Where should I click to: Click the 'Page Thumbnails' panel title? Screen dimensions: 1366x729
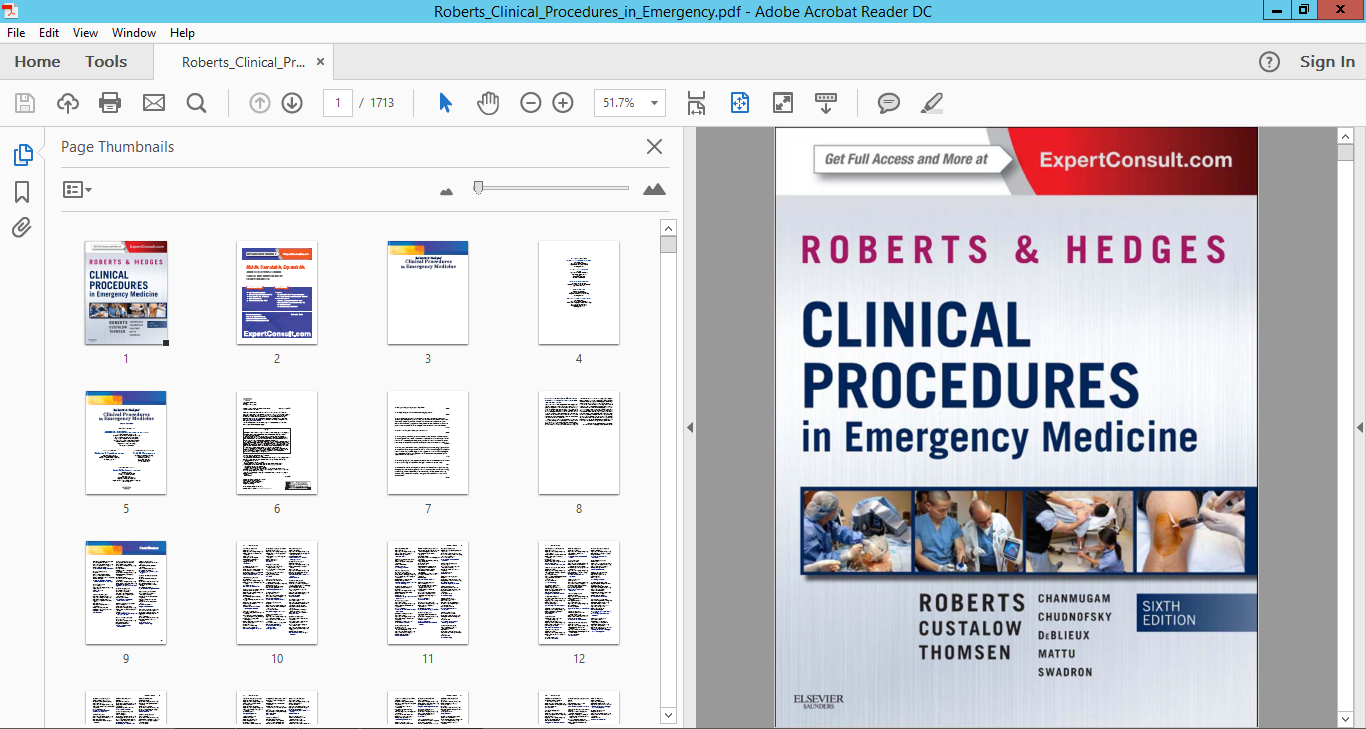117,147
